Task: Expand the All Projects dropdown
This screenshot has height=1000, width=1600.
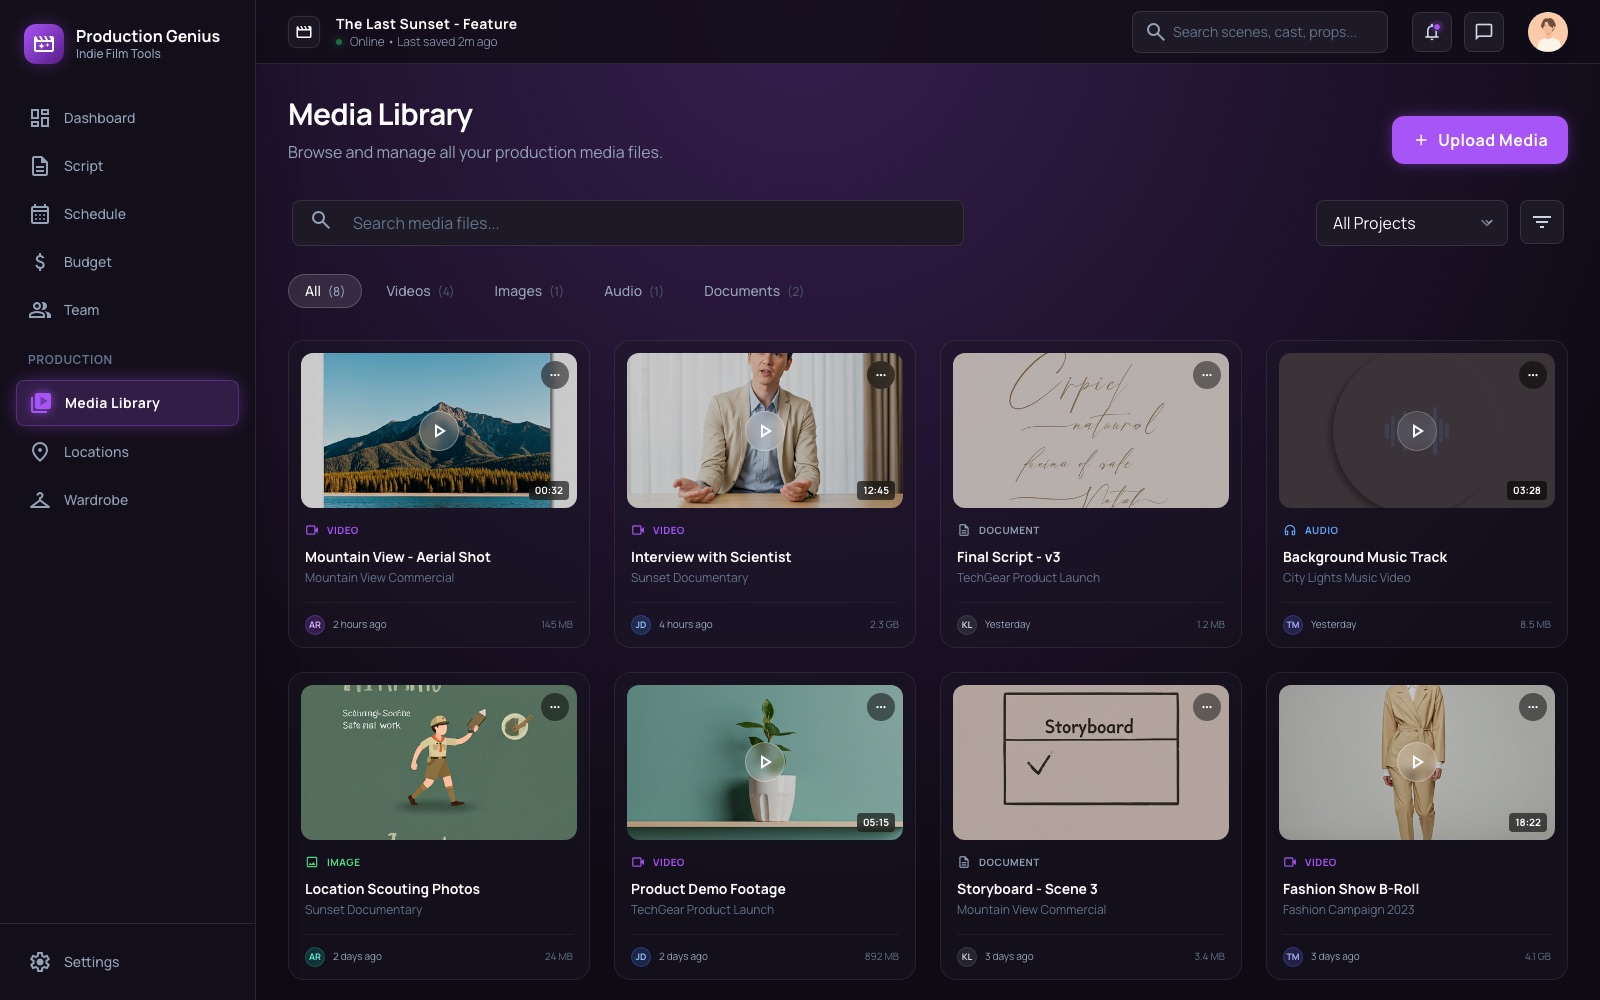Action: point(1412,223)
